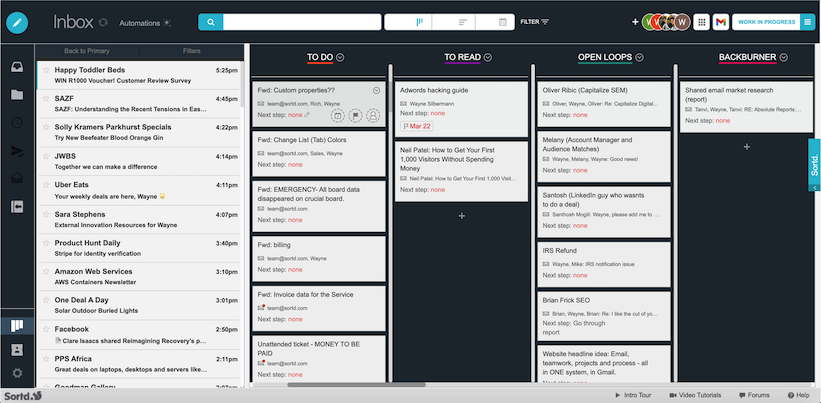Star the Solly Kramers Parkhurst Specials email
The width and height of the screenshot is (821, 403).
pyautogui.click(x=46, y=127)
